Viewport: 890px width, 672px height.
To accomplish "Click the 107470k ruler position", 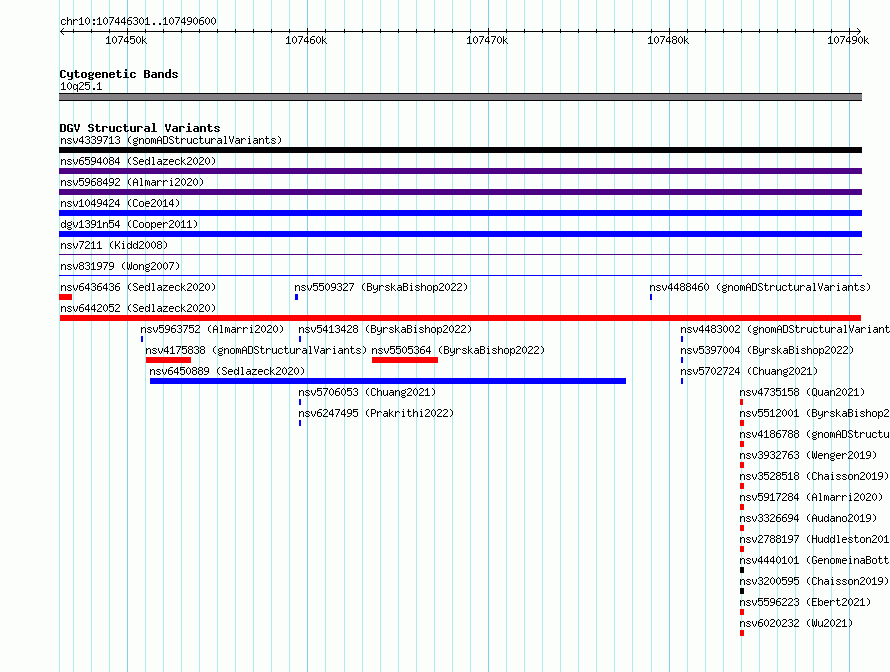I will 488,40.
